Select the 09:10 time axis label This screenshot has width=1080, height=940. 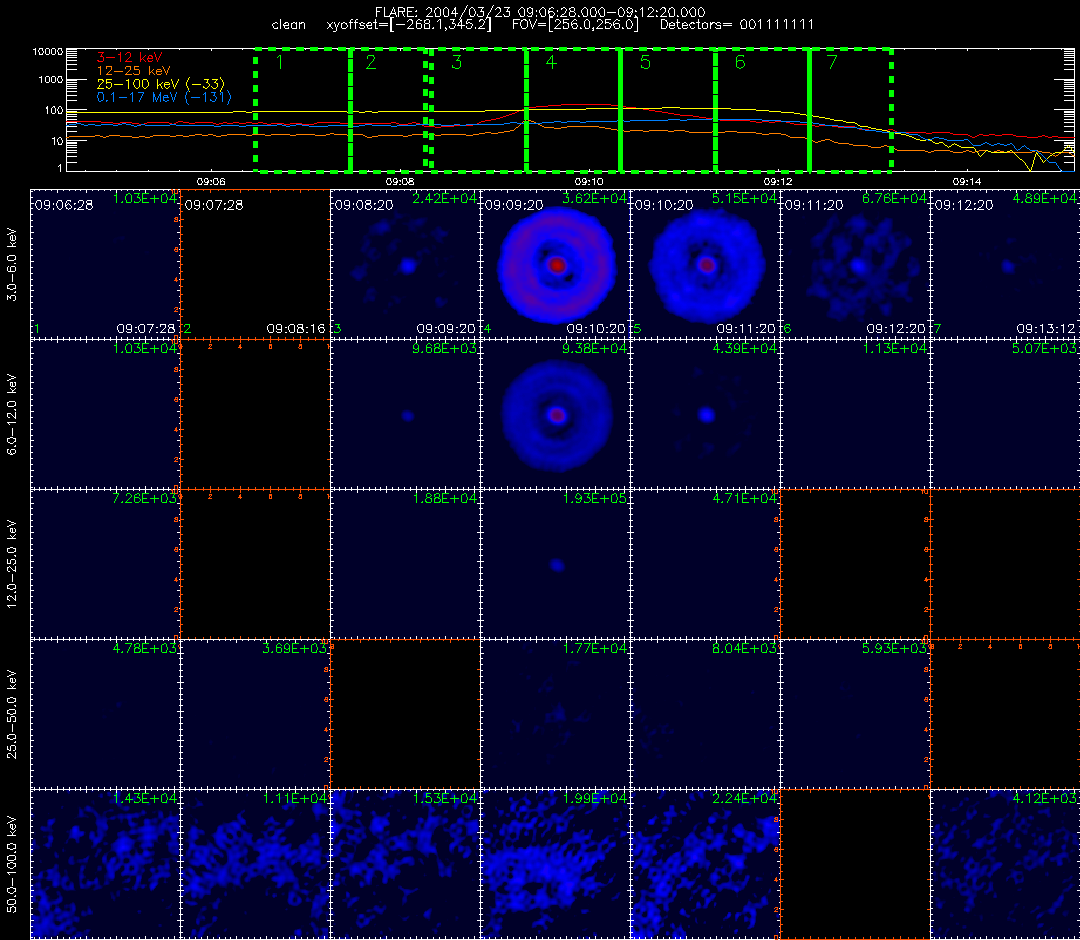pos(589,181)
